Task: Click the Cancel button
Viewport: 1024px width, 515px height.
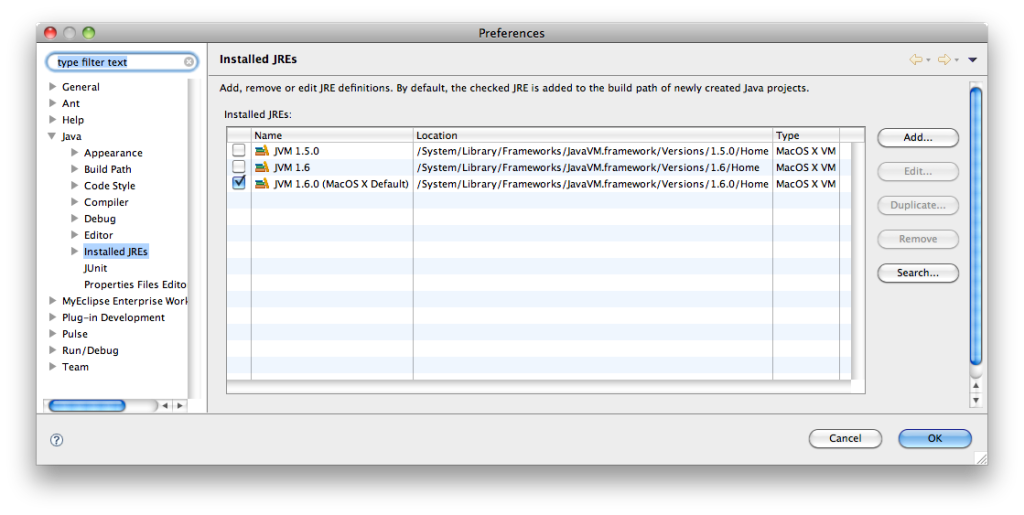Action: [845, 439]
